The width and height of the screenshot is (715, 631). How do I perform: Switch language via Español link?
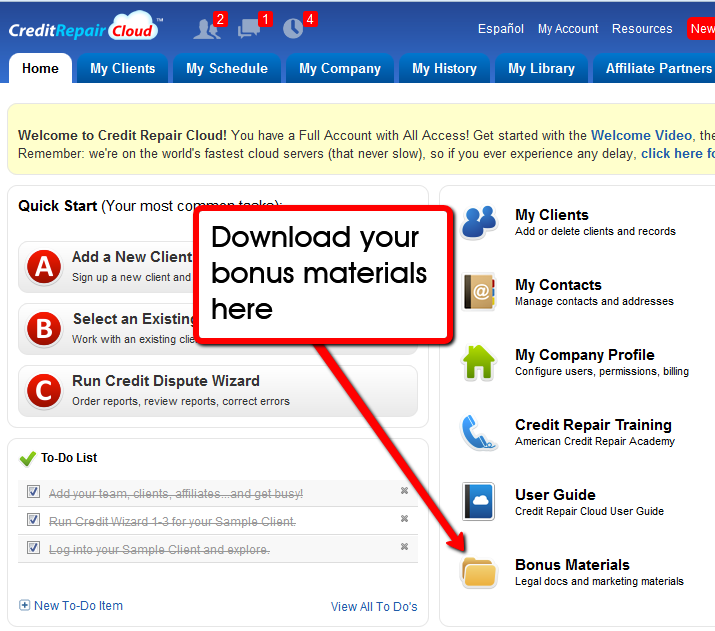tap(501, 29)
